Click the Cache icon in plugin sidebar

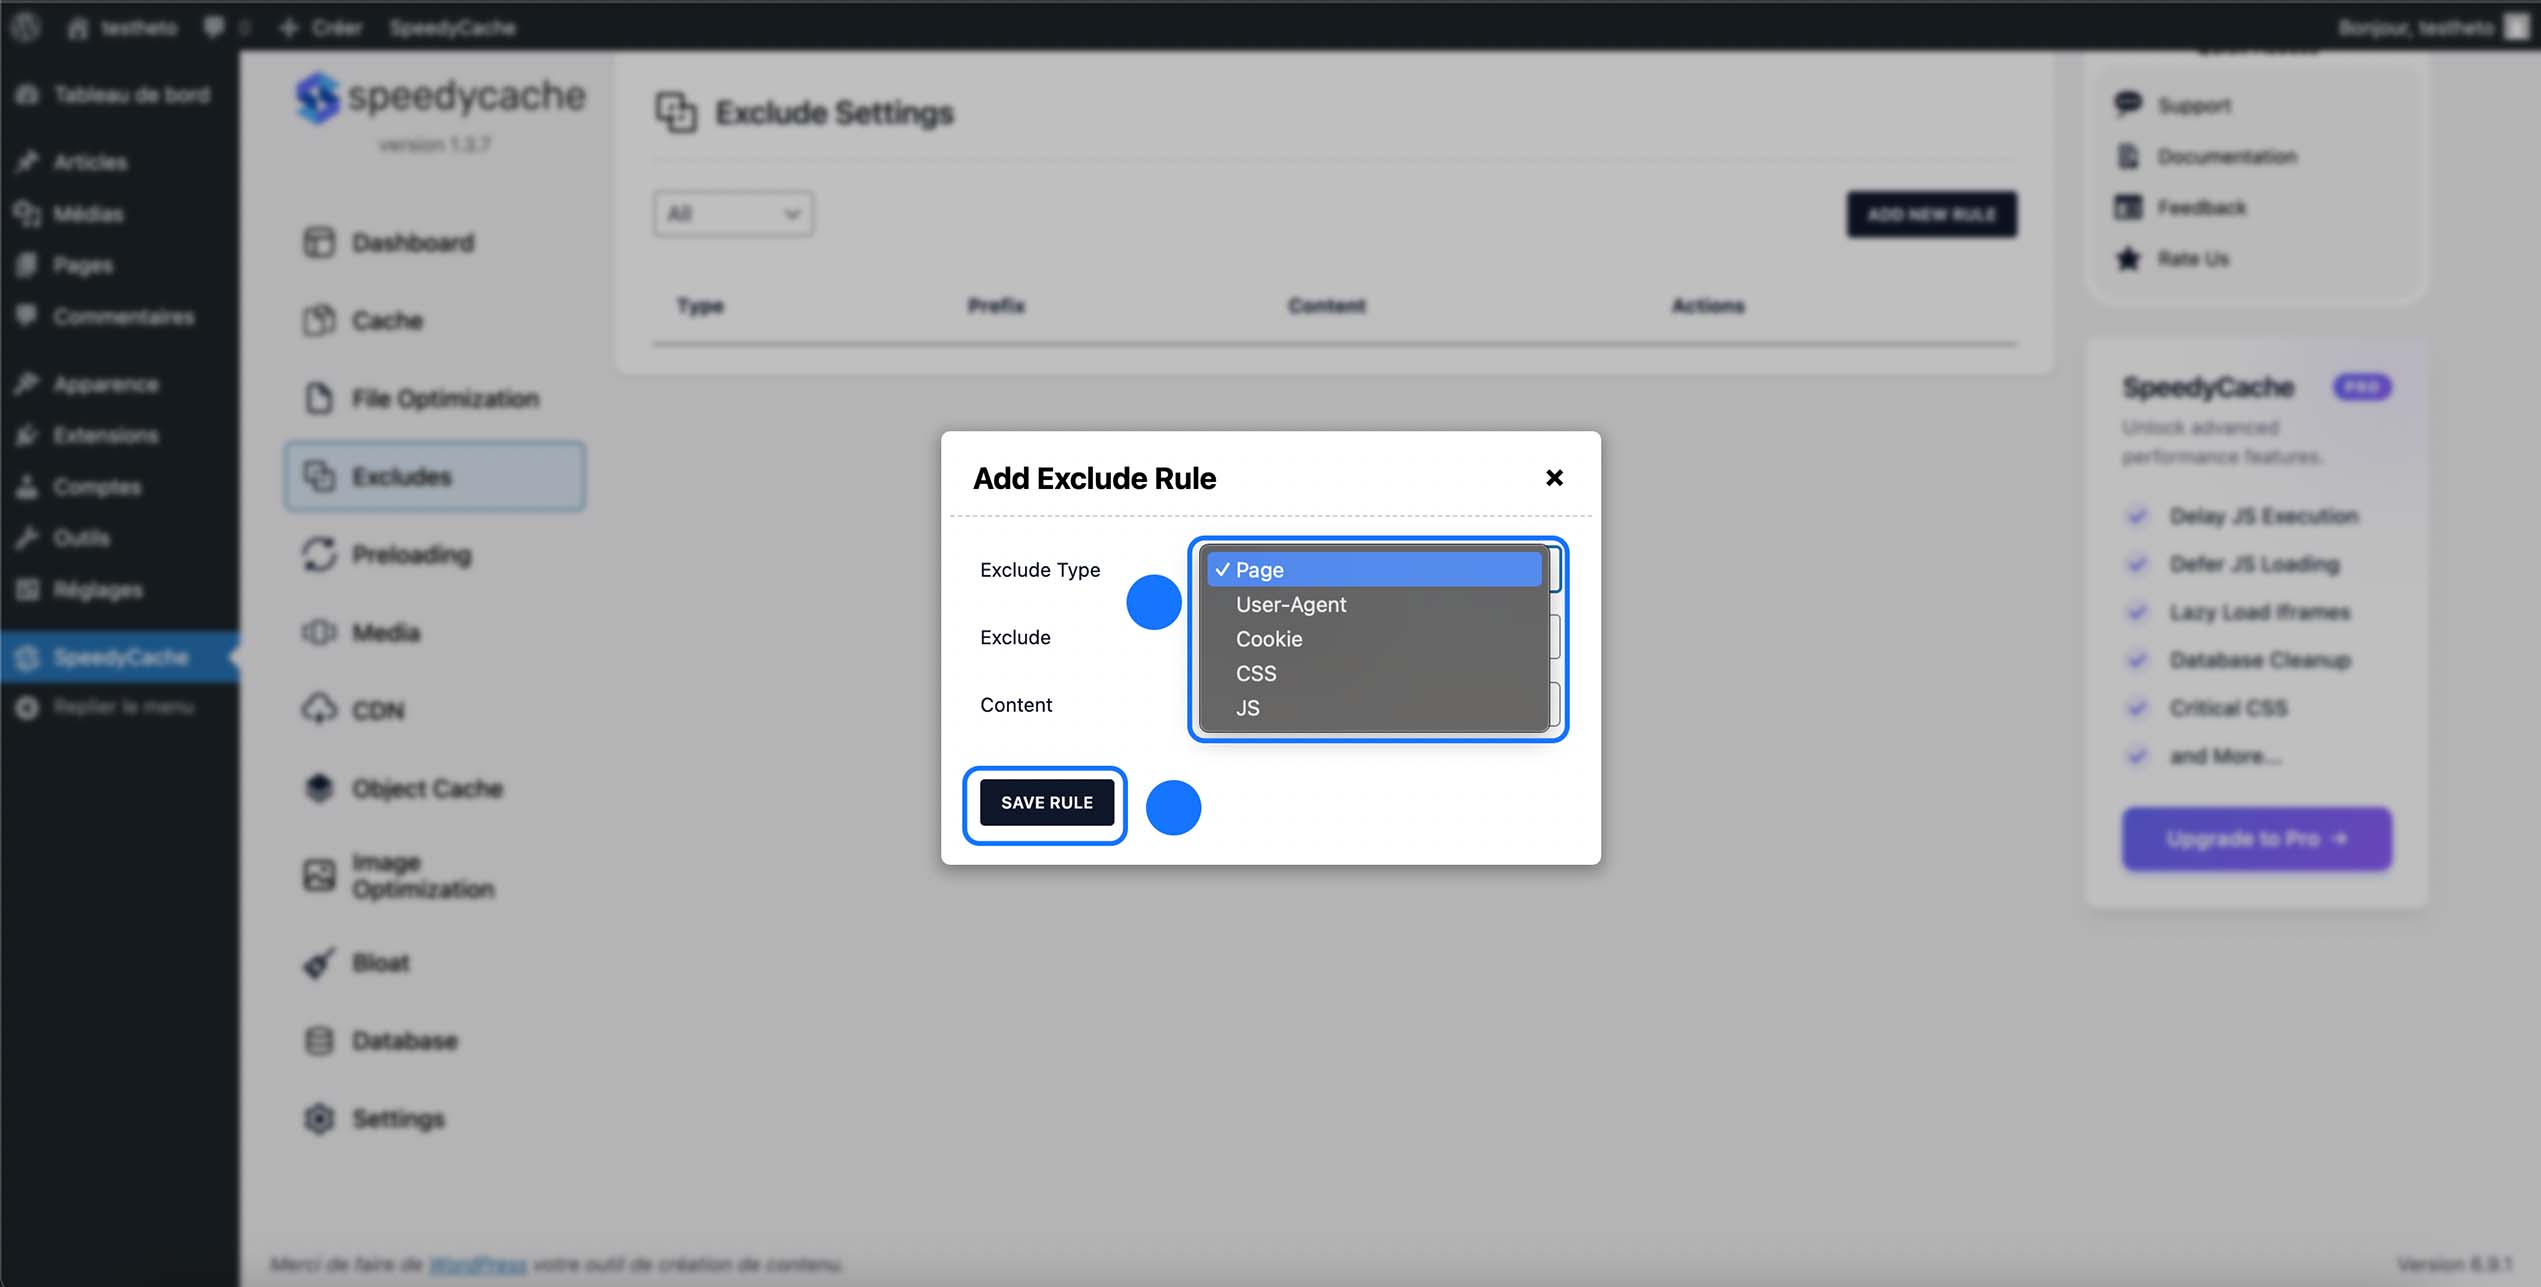[319, 320]
